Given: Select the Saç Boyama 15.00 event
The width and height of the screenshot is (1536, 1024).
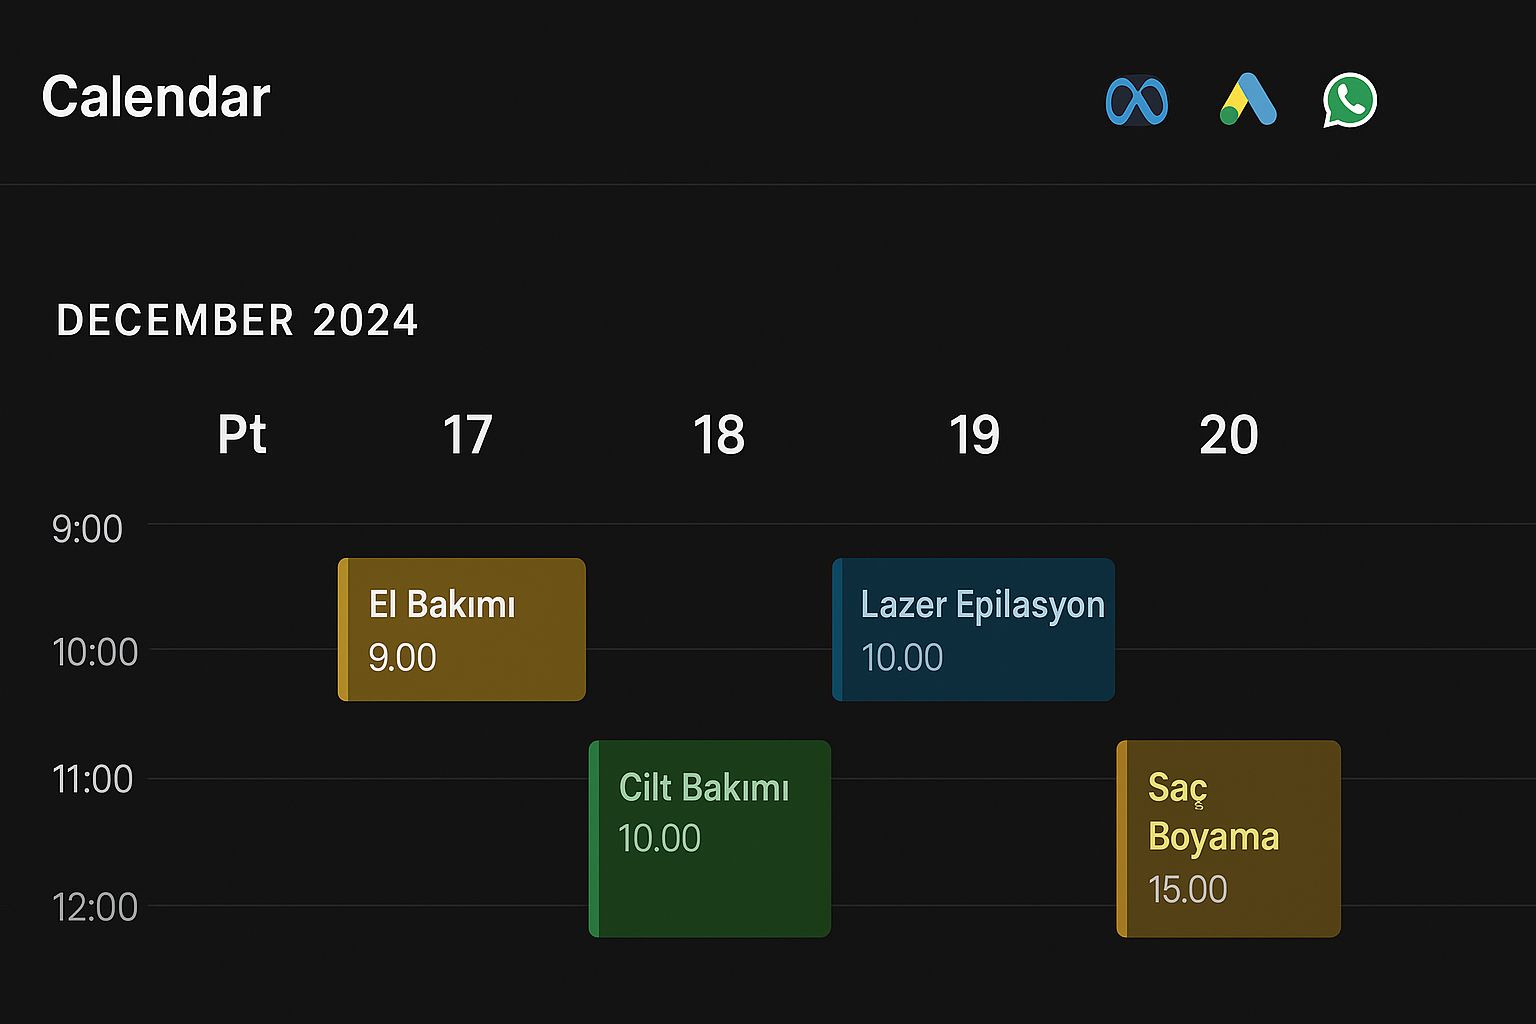Looking at the screenshot, I should [x=1229, y=838].
